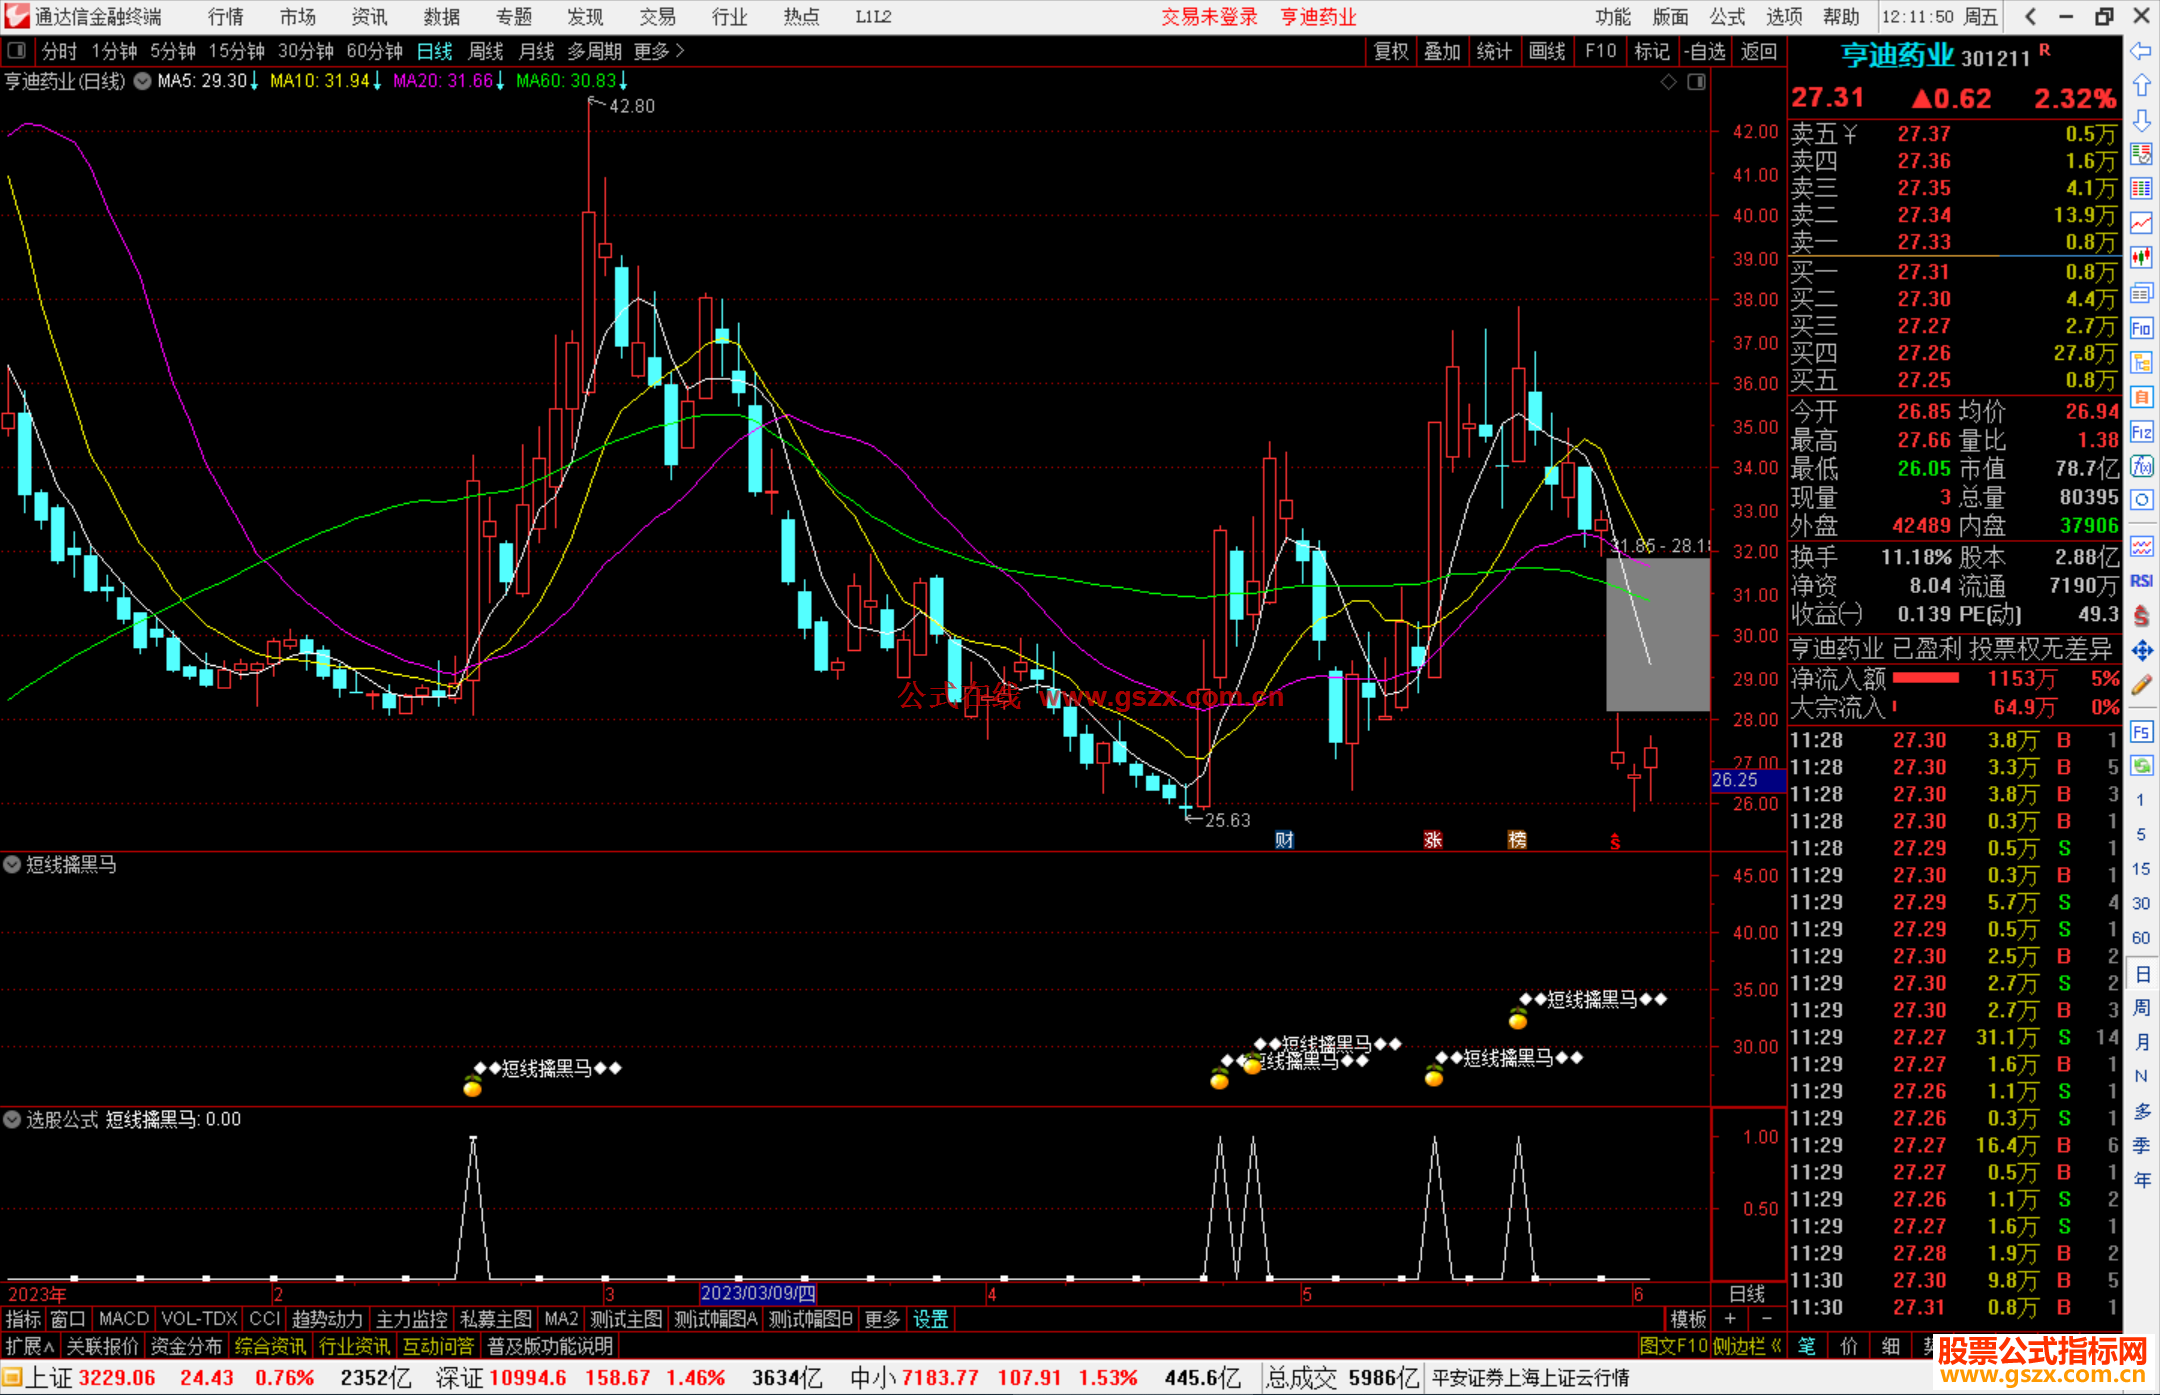The image size is (2160, 1395).
Task: Click the 复权 button
Action: [x=1390, y=51]
